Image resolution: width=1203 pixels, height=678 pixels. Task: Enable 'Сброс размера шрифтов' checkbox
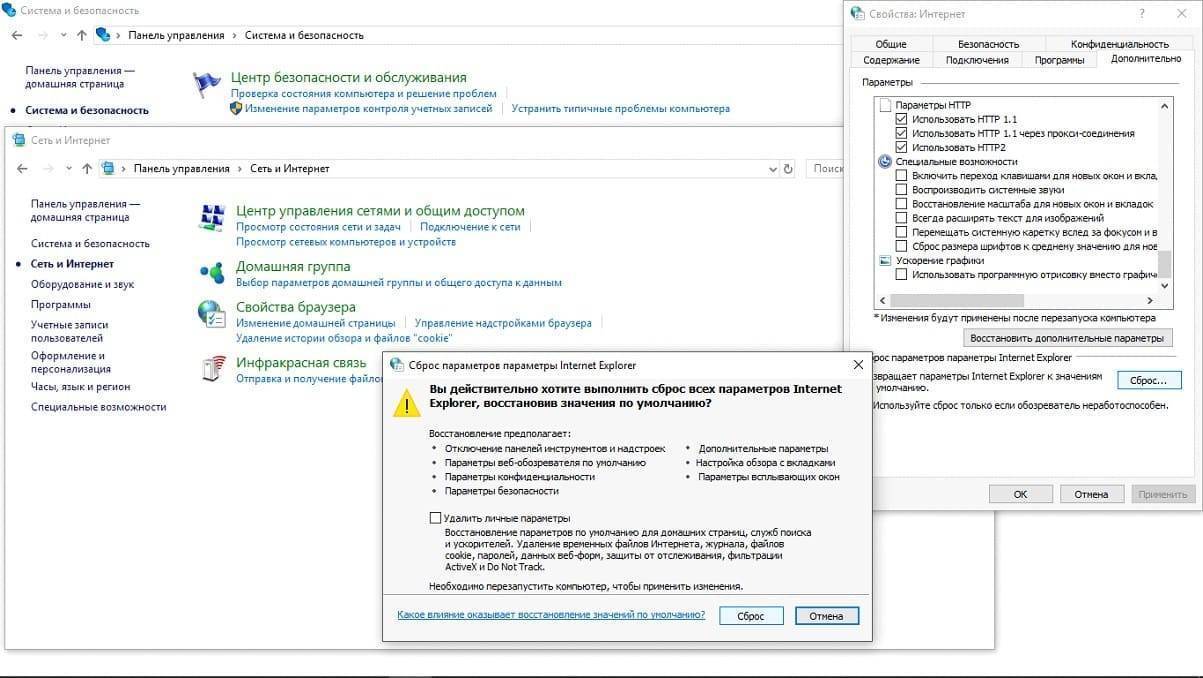pos(901,246)
